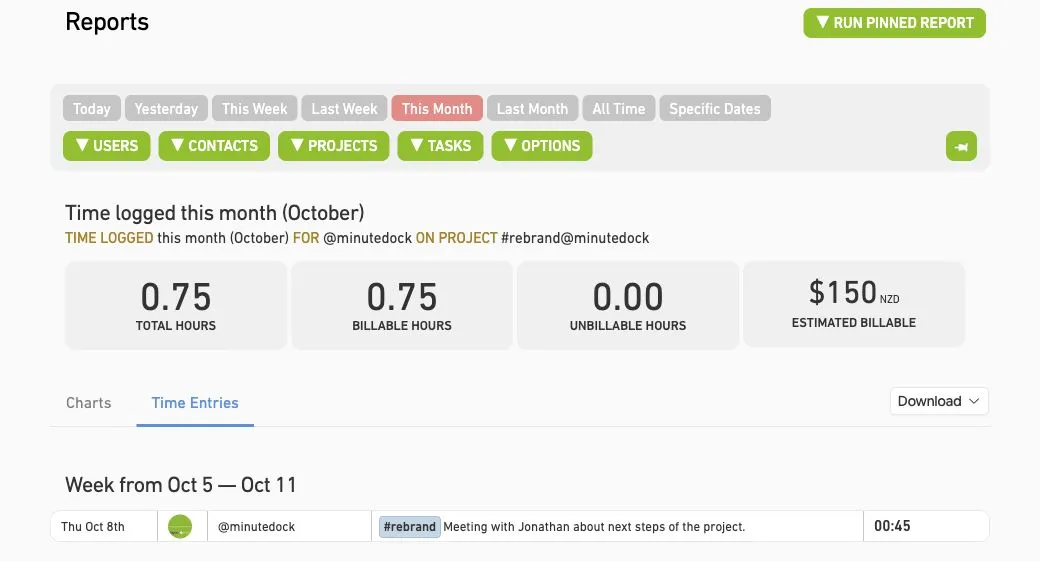Click the $150 Estimated Billable card
Screen dimensions: 1040x561
click(x=854, y=304)
